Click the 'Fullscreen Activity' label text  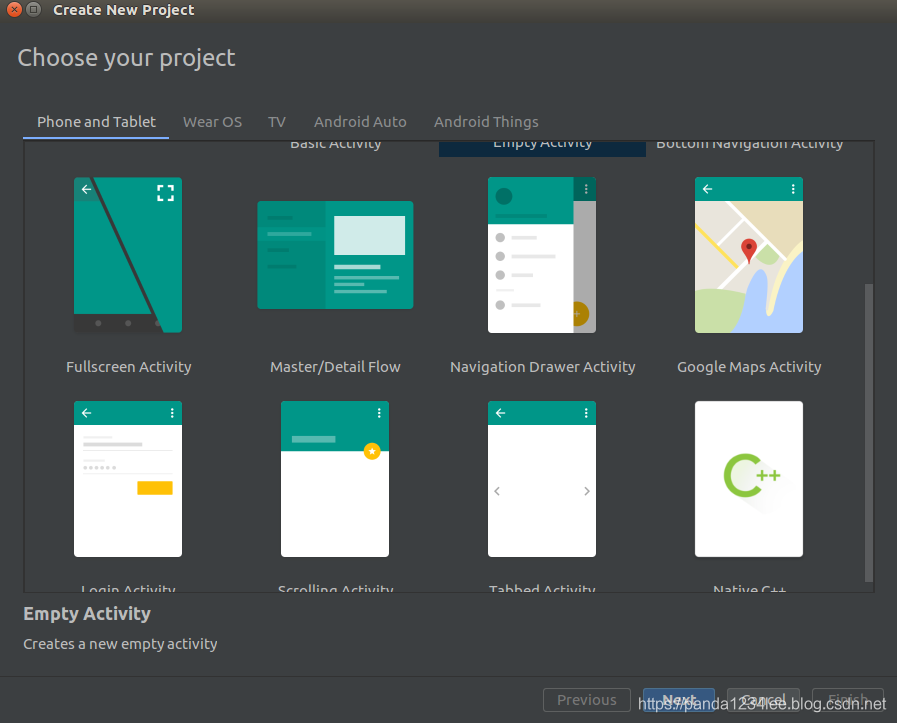tap(129, 367)
